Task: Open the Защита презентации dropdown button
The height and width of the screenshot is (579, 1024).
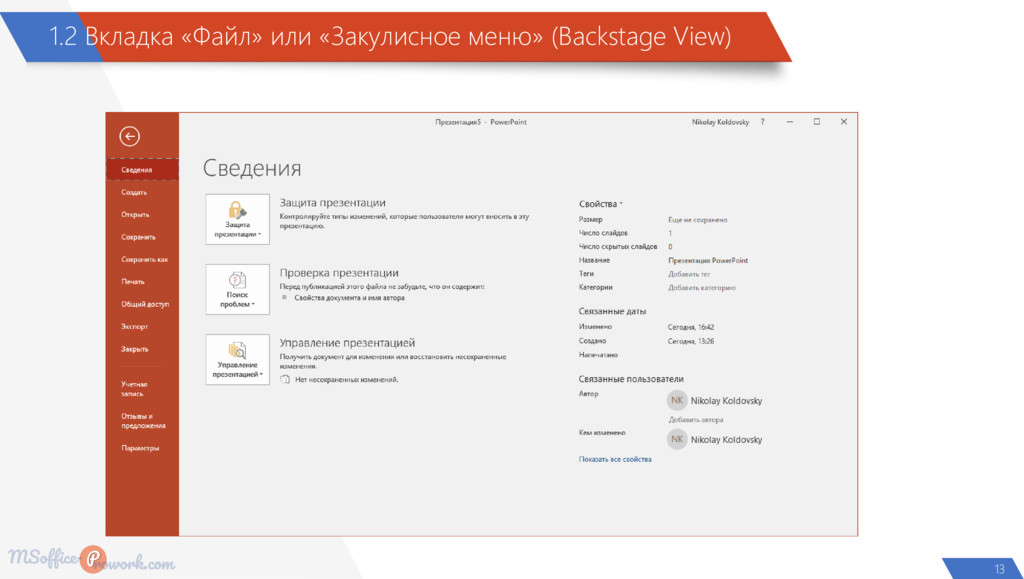Action: tap(238, 219)
